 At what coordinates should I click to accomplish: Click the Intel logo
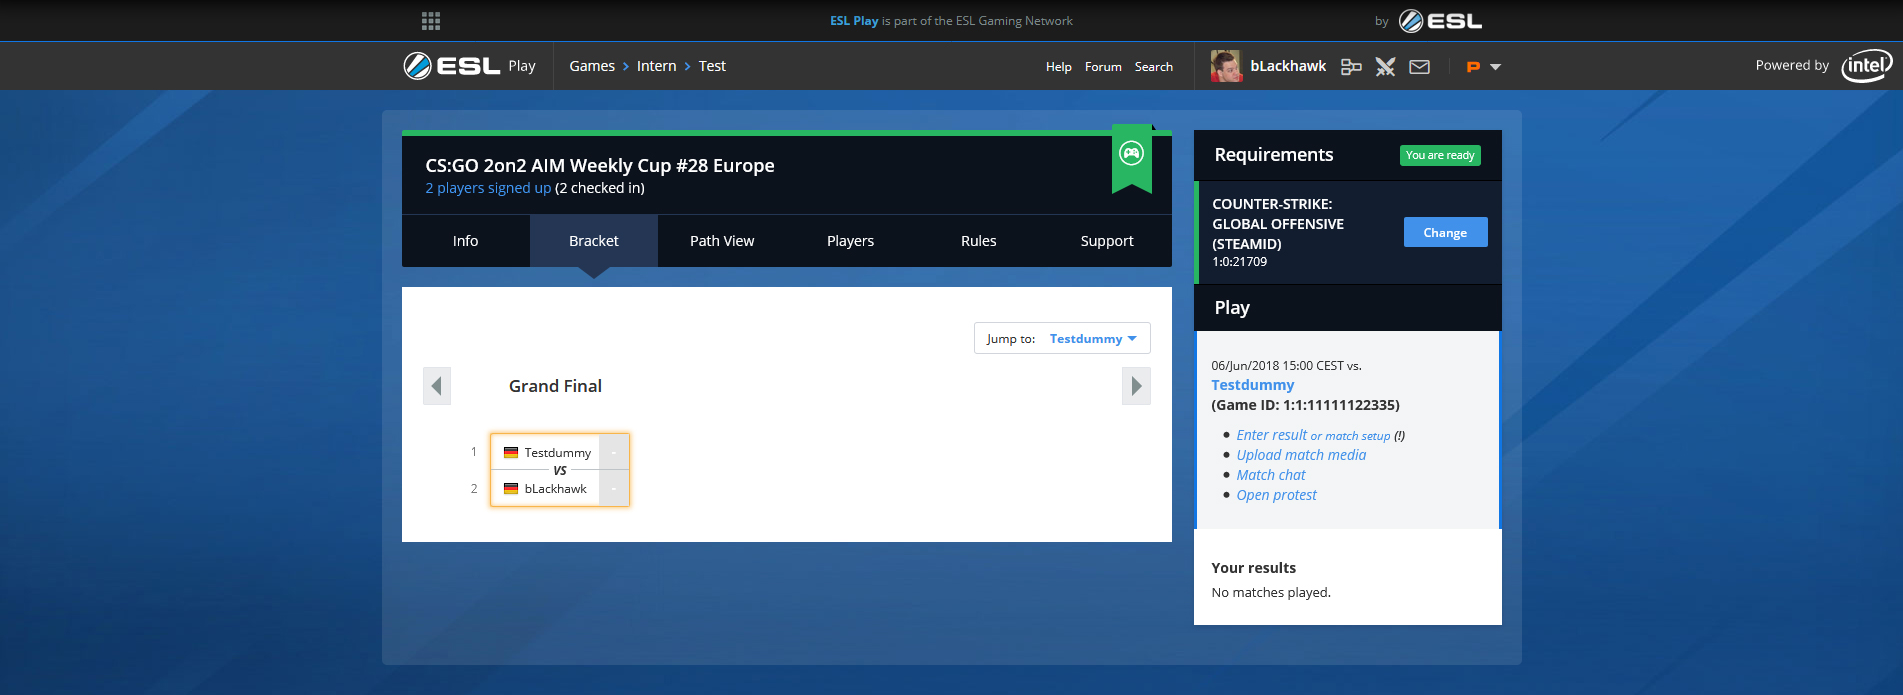pos(1867,66)
